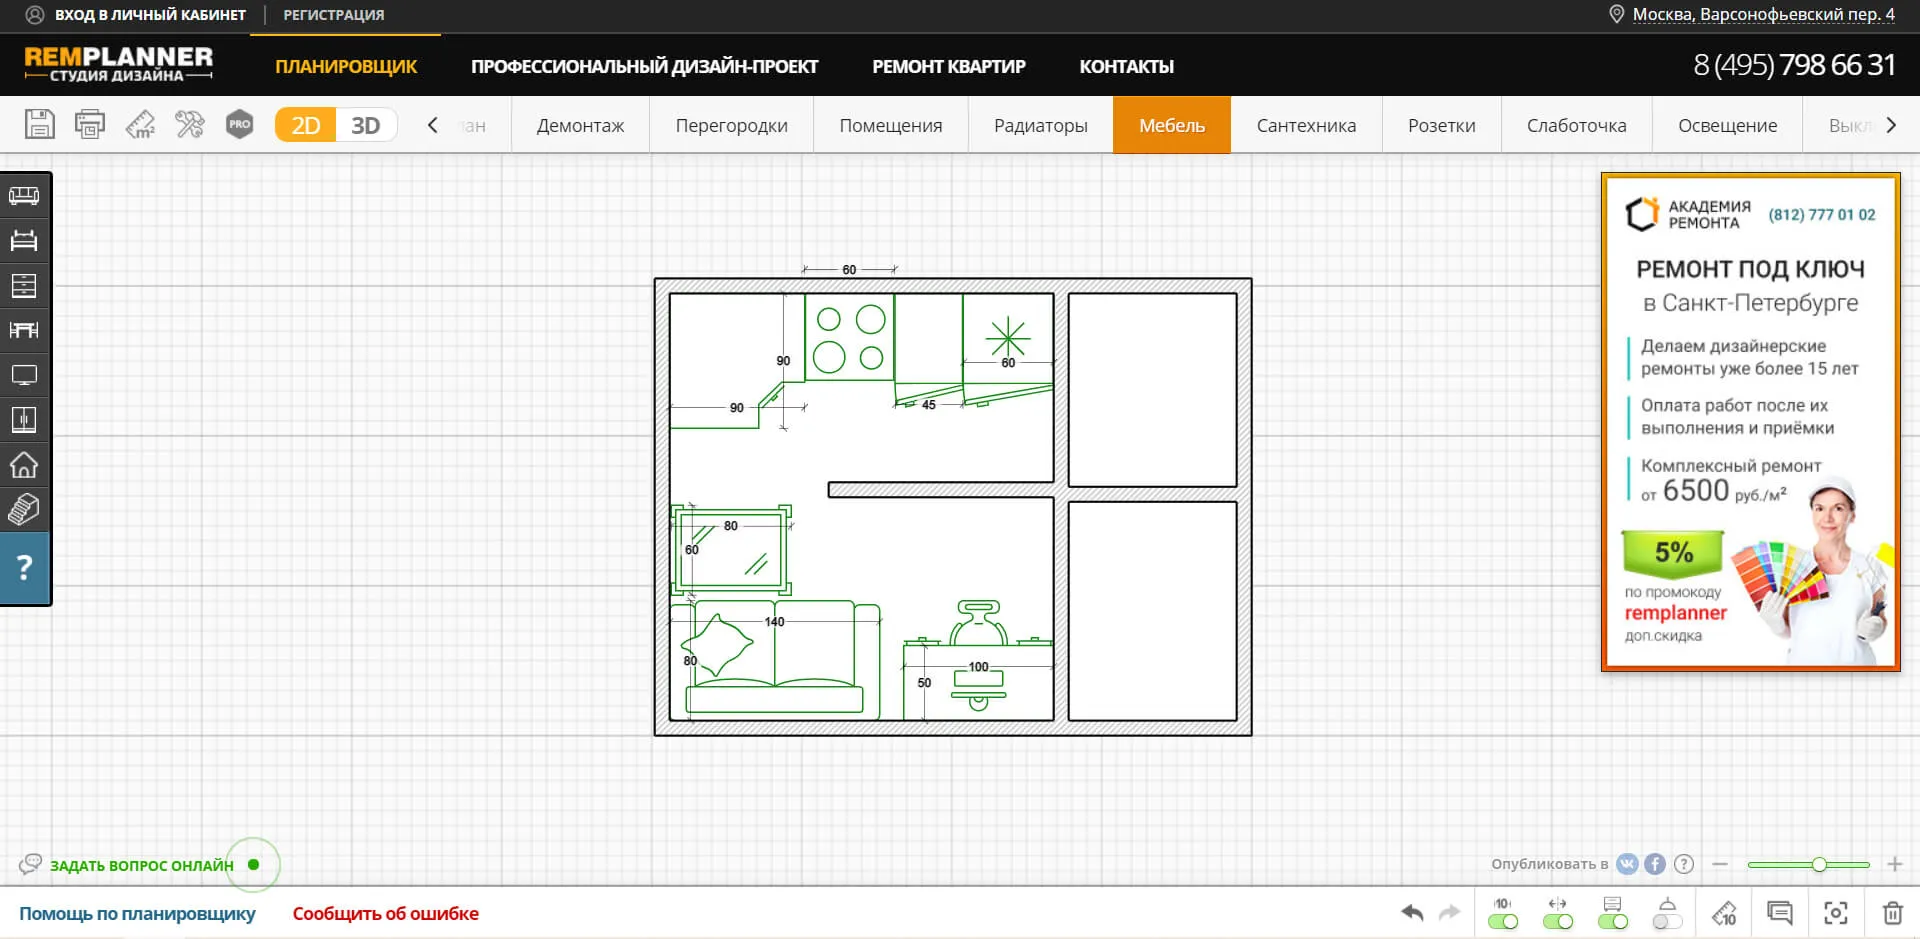
Task: Open the ruler 10 measurement tool
Action: tap(1724, 913)
